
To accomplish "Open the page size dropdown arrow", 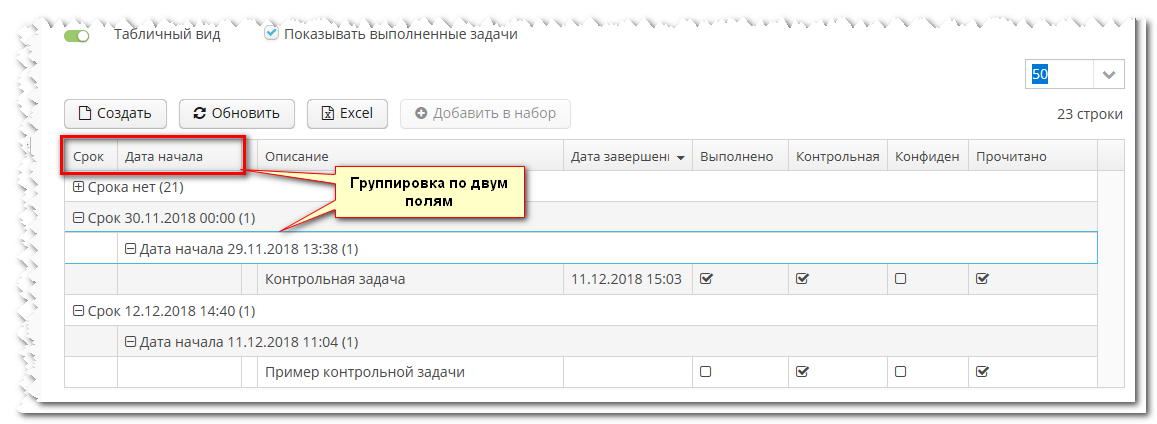I will tap(1109, 75).
